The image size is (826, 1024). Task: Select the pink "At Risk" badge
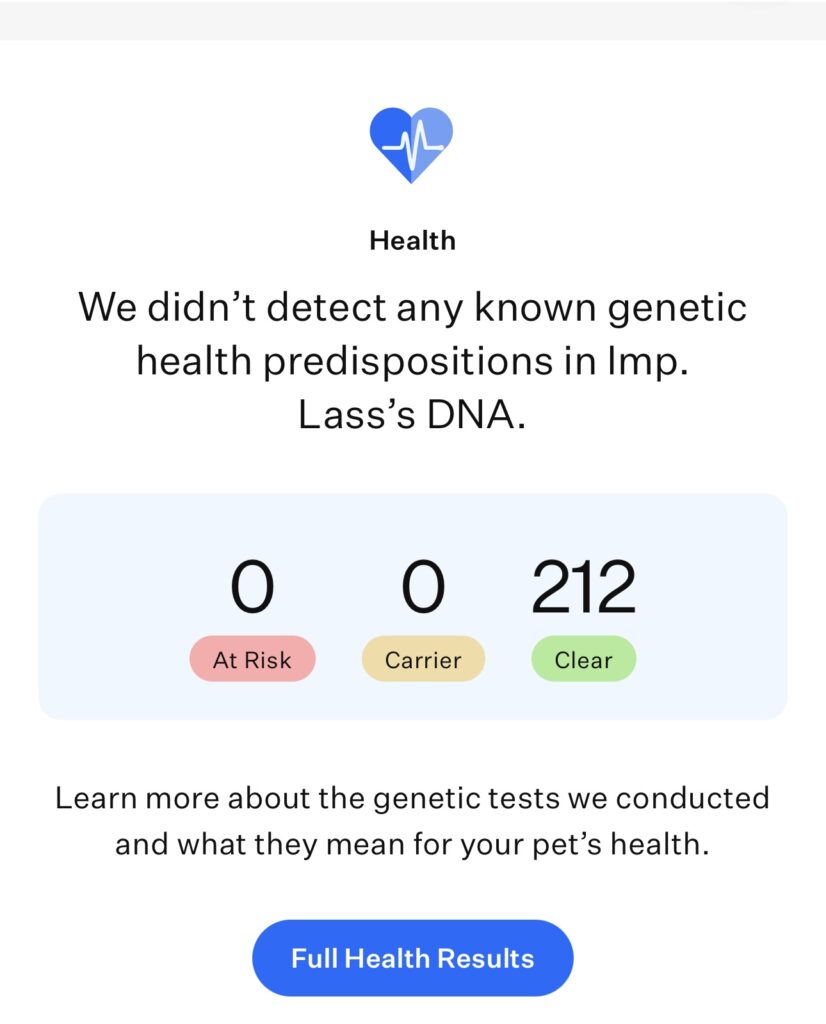click(252, 660)
